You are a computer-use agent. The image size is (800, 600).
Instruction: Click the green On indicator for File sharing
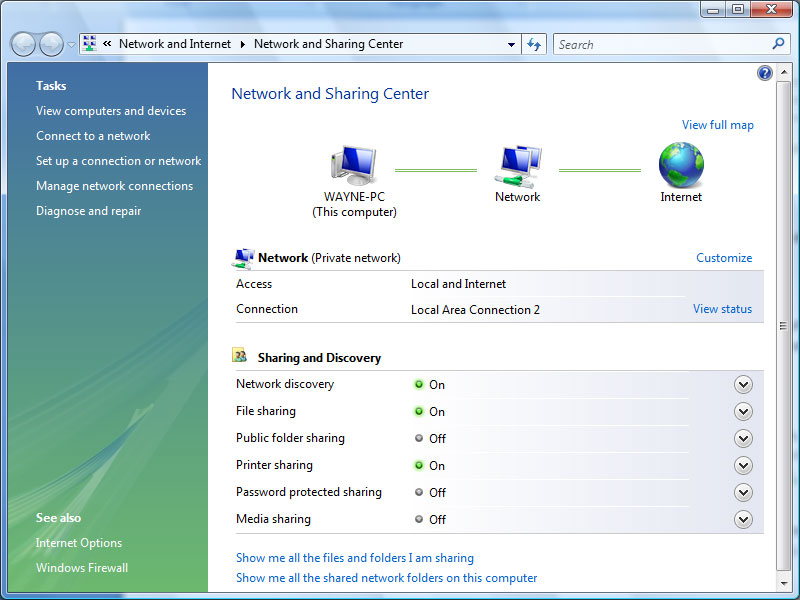[x=419, y=411]
